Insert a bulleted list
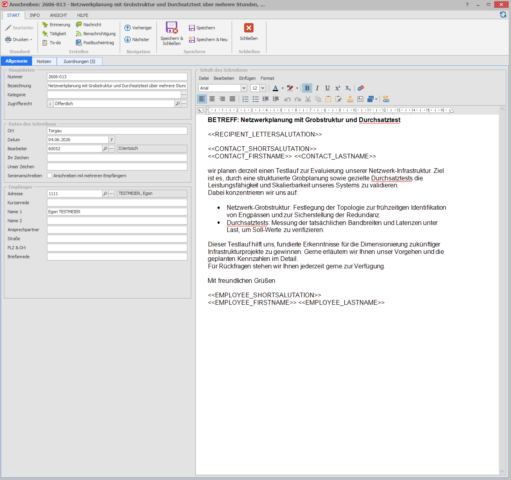This screenshot has height=480, width=511. point(255,99)
